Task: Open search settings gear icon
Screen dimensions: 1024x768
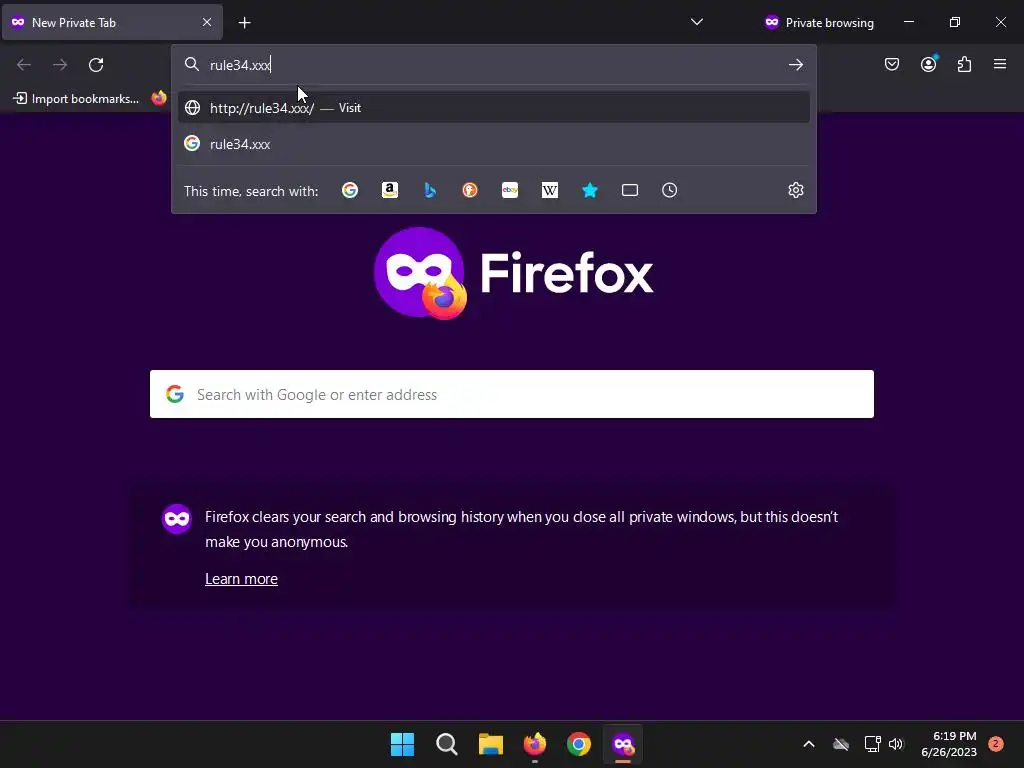Action: (795, 190)
